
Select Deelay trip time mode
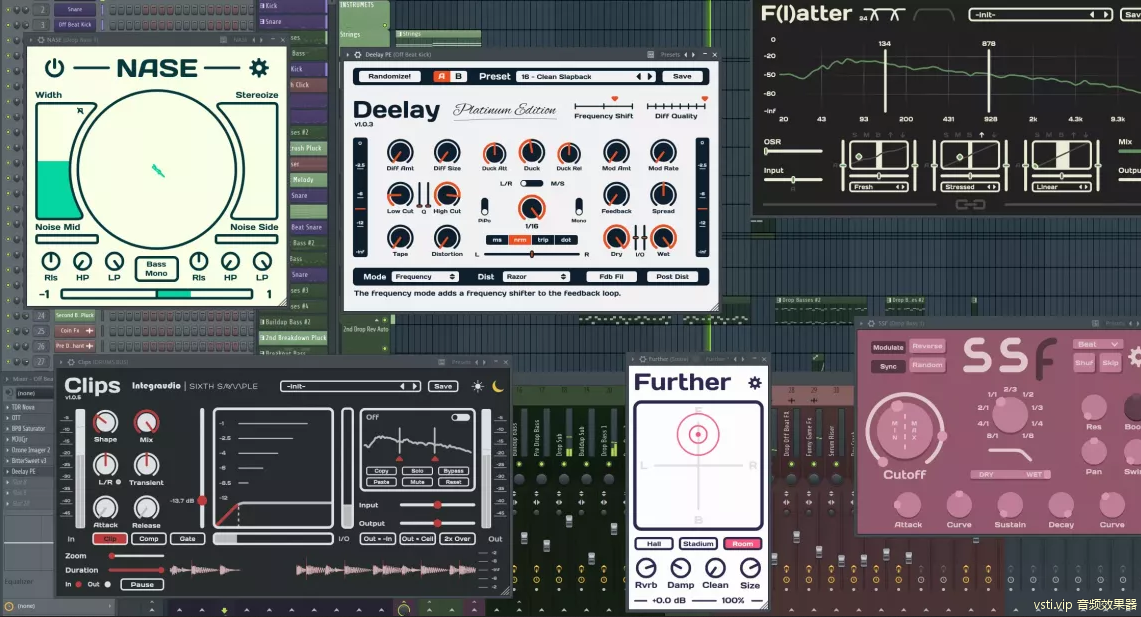coord(543,240)
